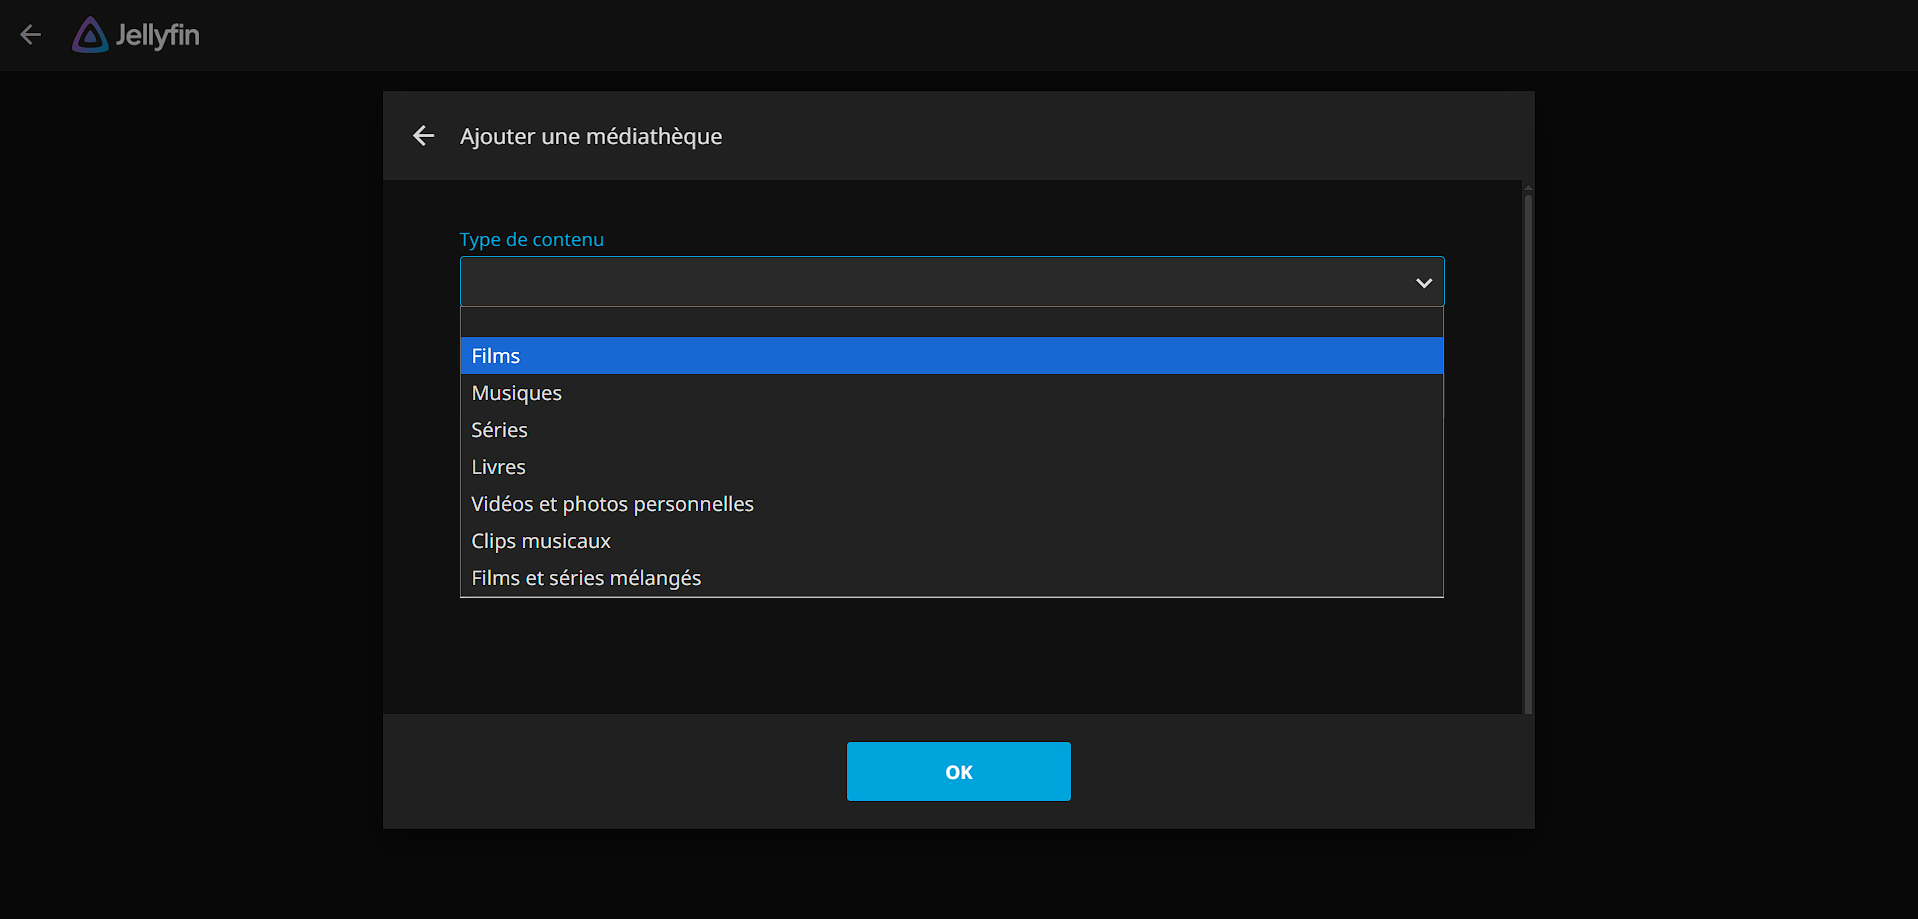Image resolution: width=1918 pixels, height=919 pixels.
Task: Click the dialog's vertical scrollbar track
Action: 1527,450
